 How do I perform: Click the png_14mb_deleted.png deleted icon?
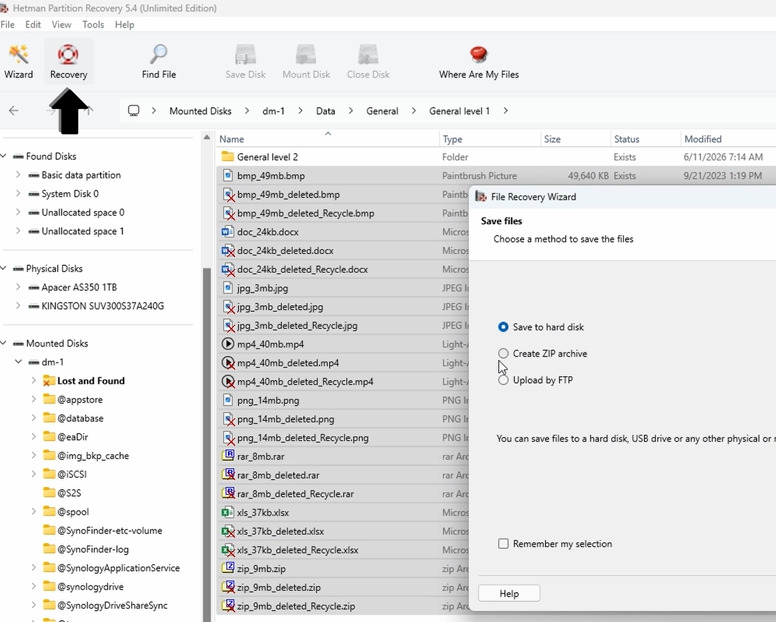tap(228, 419)
